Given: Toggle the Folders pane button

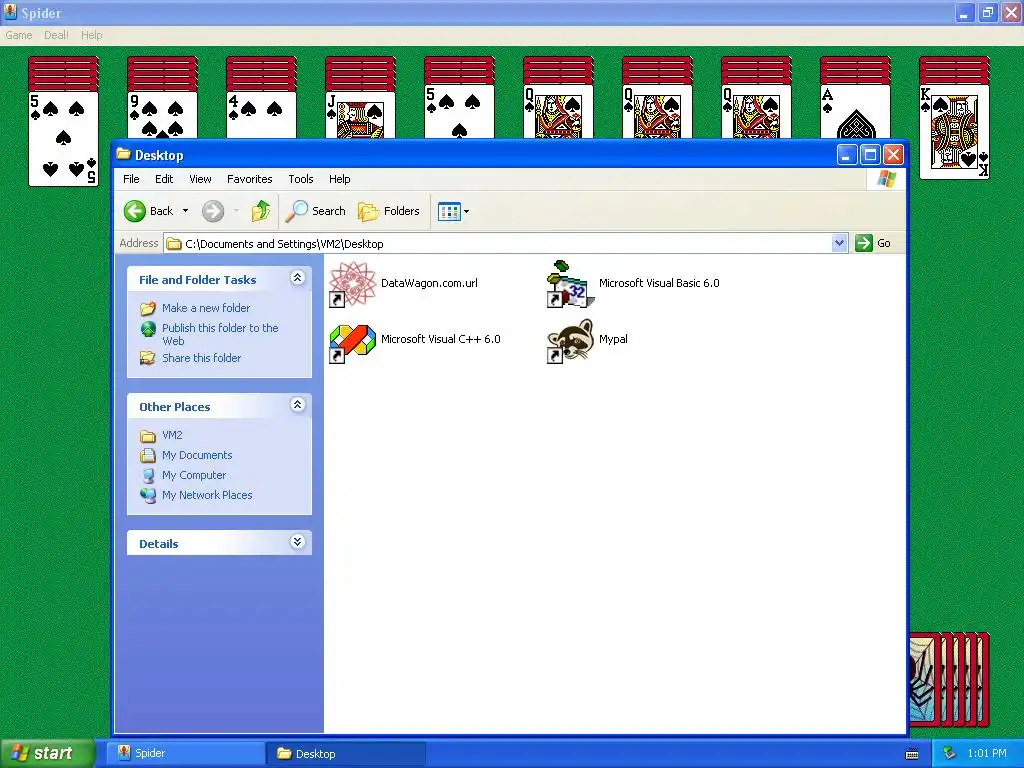Looking at the screenshot, I should pyautogui.click(x=389, y=211).
